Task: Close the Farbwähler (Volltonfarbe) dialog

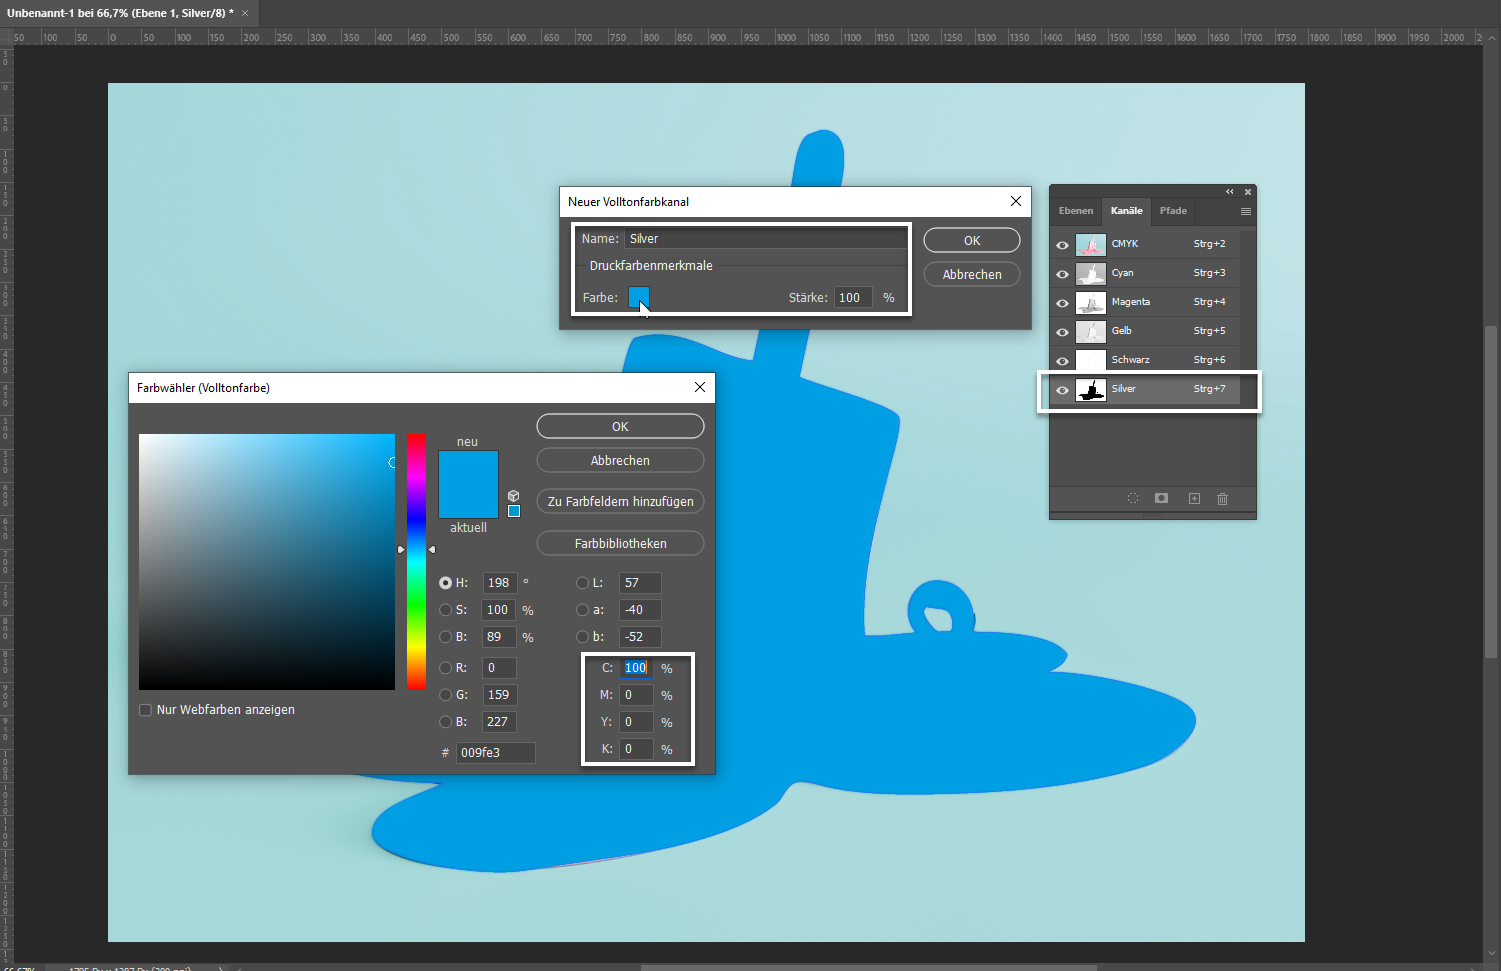Action: (x=700, y=387)
